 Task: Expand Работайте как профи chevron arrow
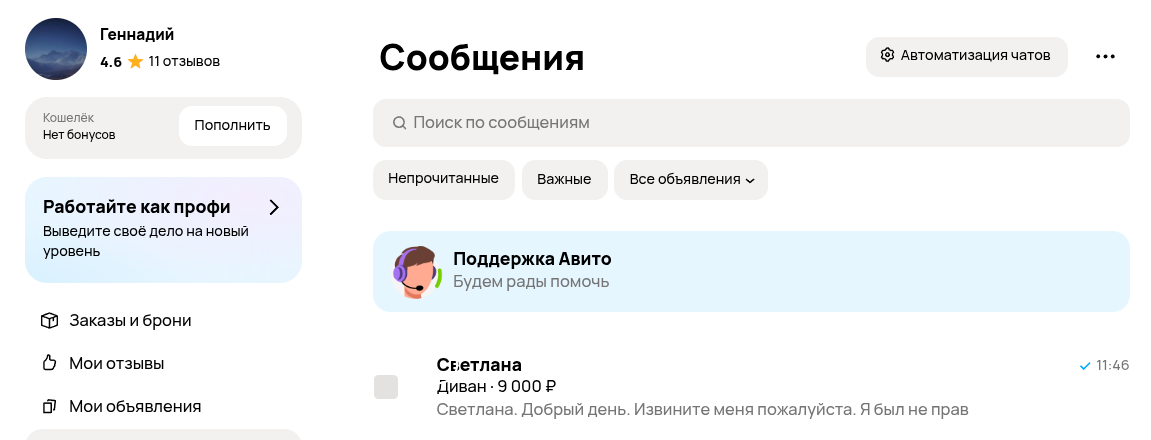275,207
